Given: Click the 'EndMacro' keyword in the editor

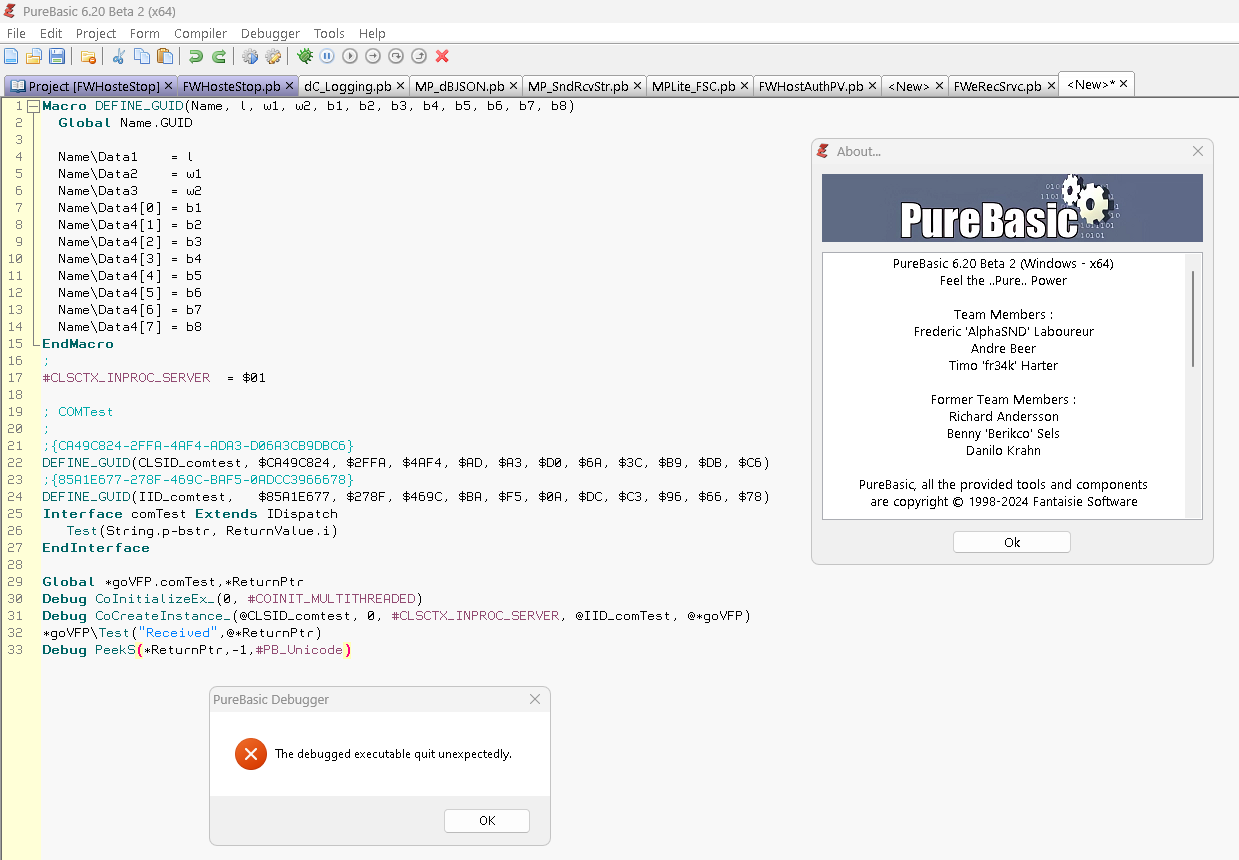Looking at the screenshot, I should point(78,344).
